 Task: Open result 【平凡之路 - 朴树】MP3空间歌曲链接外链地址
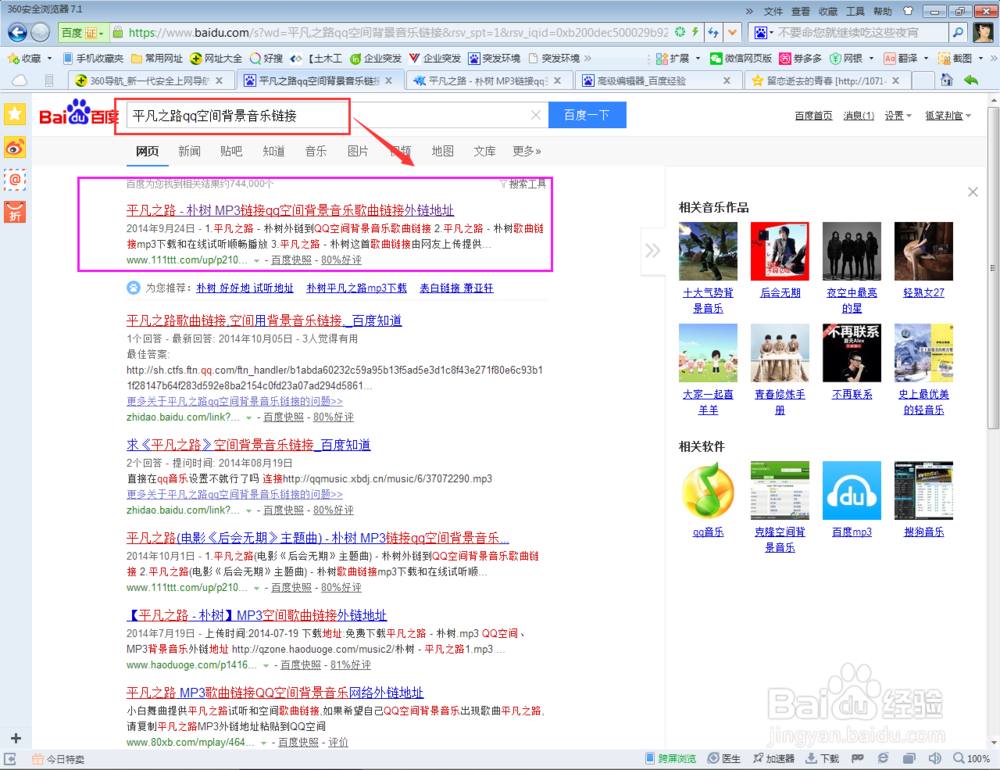point(256,615)
